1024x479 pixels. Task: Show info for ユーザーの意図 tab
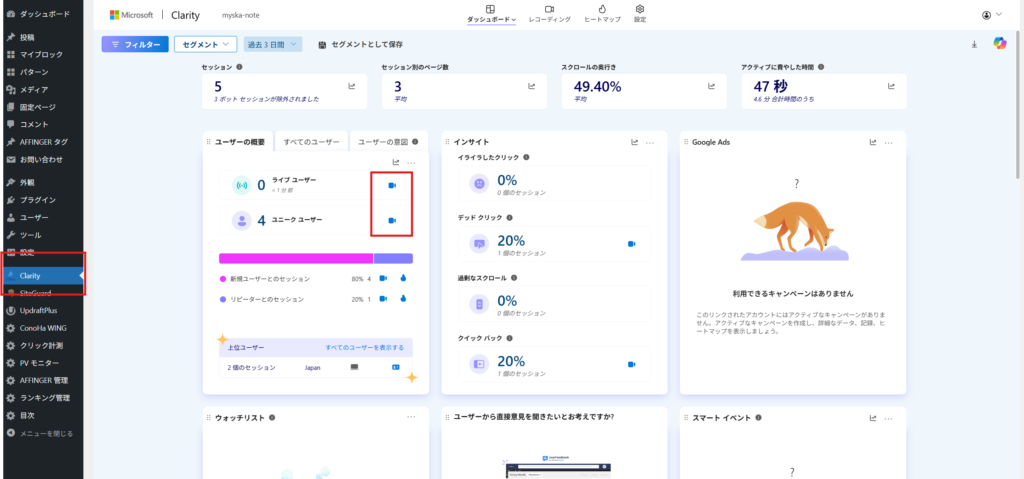[415, 142]
